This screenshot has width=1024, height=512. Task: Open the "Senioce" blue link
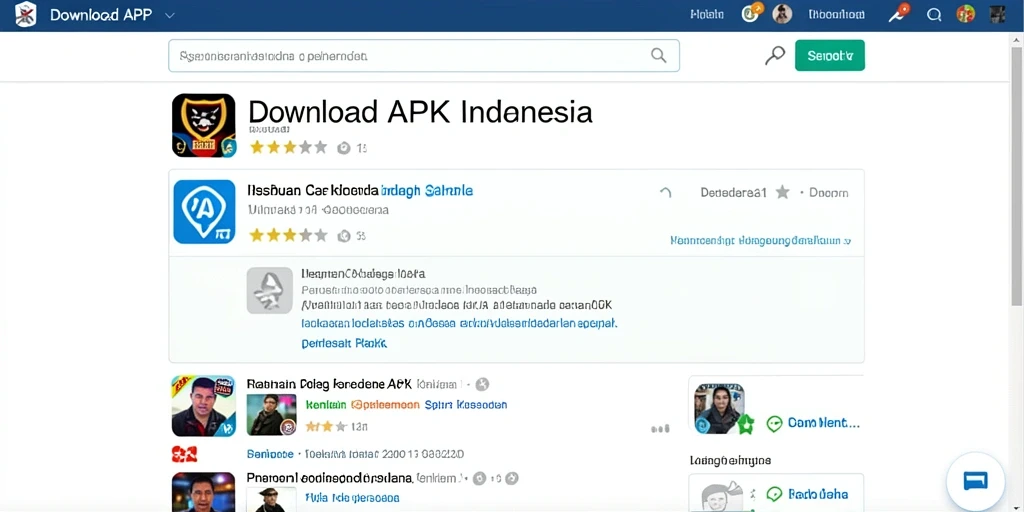point(270,454)
